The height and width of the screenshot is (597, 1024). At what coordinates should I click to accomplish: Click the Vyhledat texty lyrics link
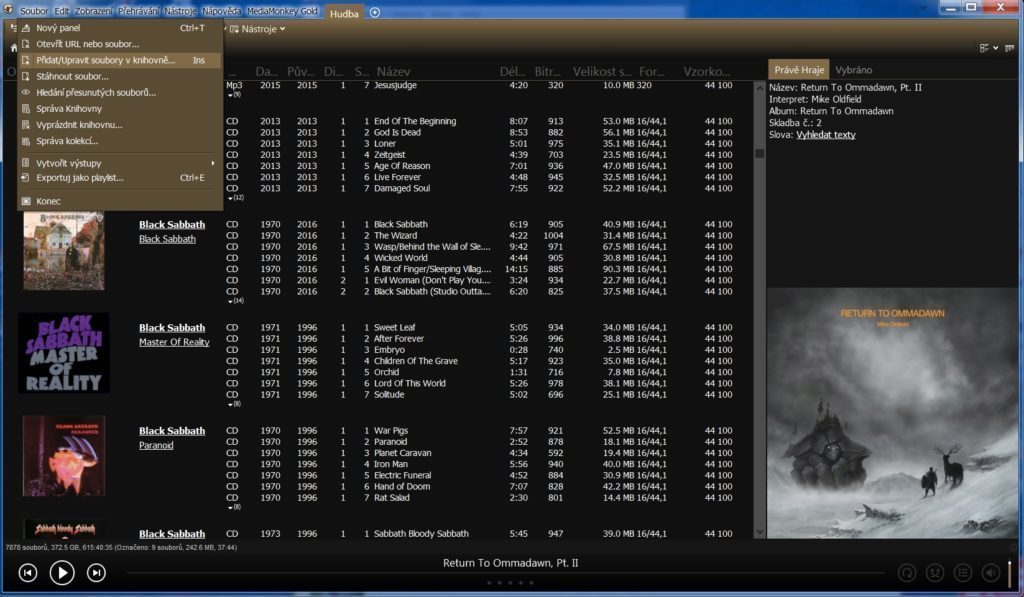point(825,135)
